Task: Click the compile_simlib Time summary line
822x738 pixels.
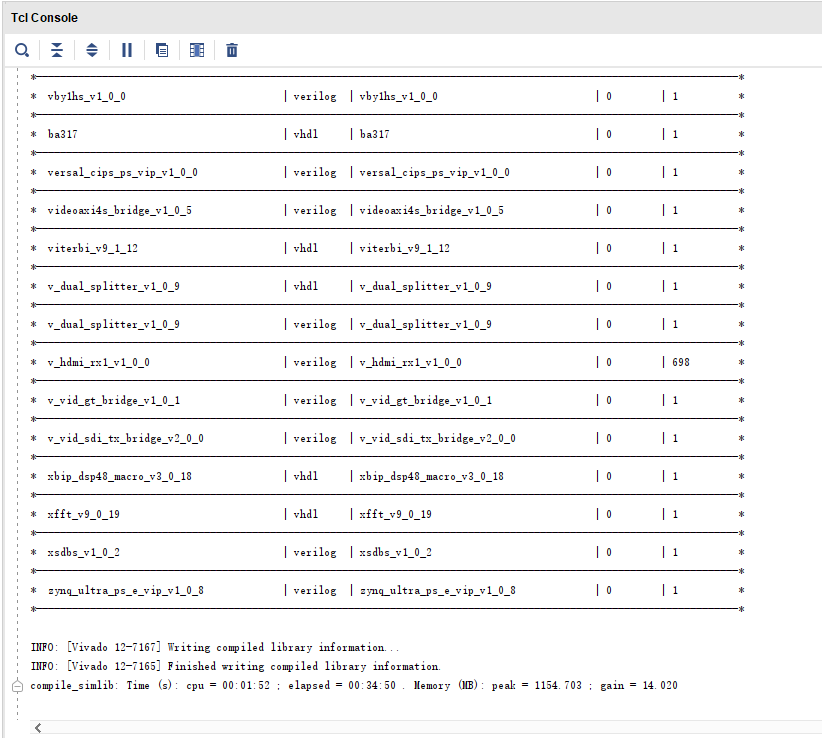Action: tap(354, 686)
